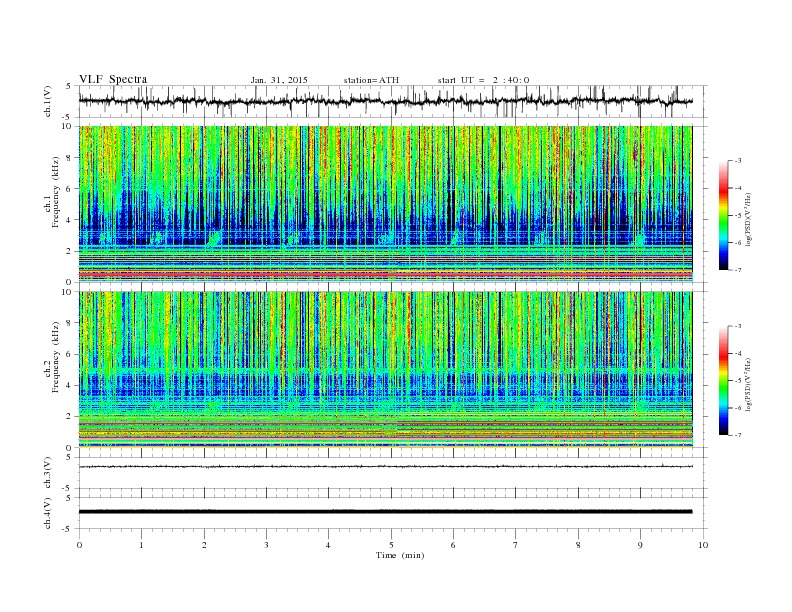
Task: Click inside the ch.1 spectrogram panel
Action: click(385, 204)
